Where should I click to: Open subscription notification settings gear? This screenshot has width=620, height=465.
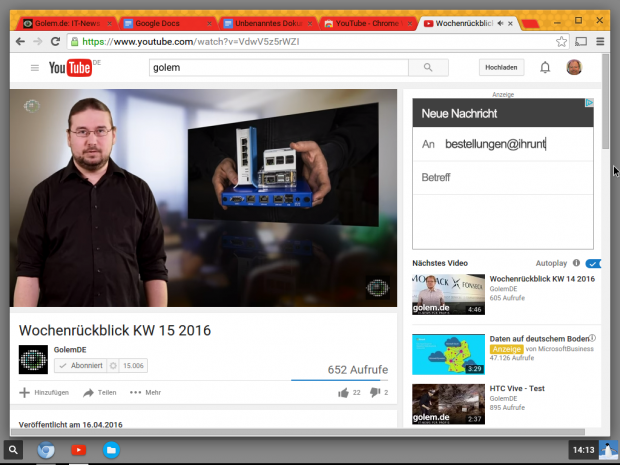point(113,366)
